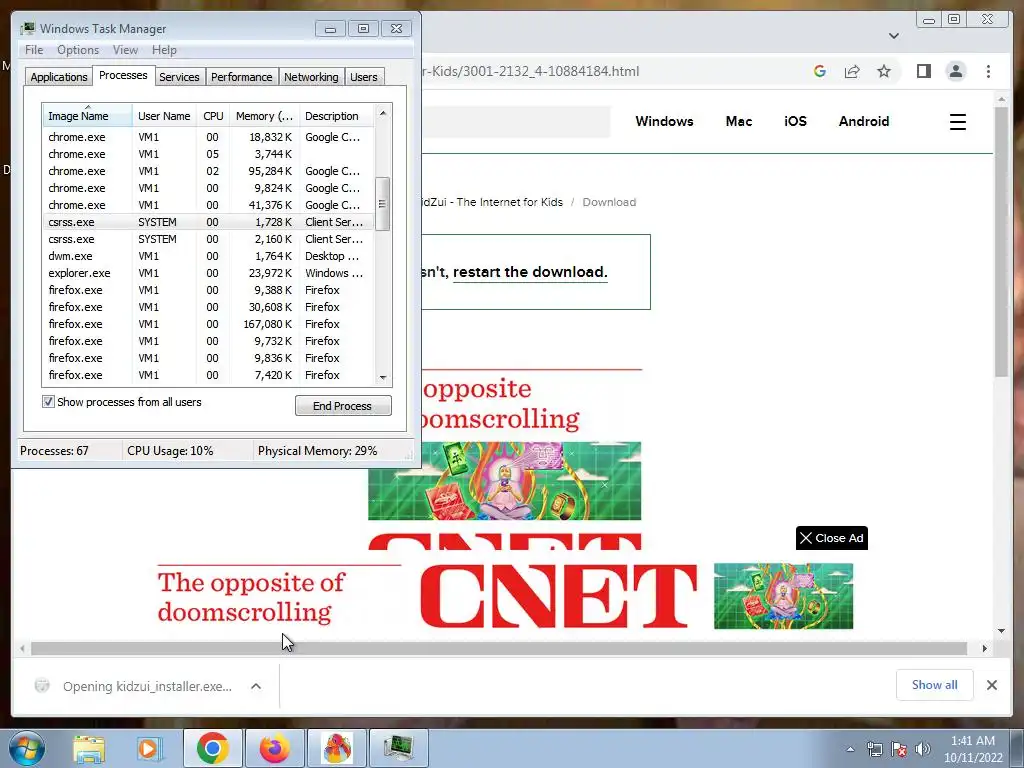Open the network tray icon
Viewport: 1024px width, 768px height.
[x=874, y=749]
